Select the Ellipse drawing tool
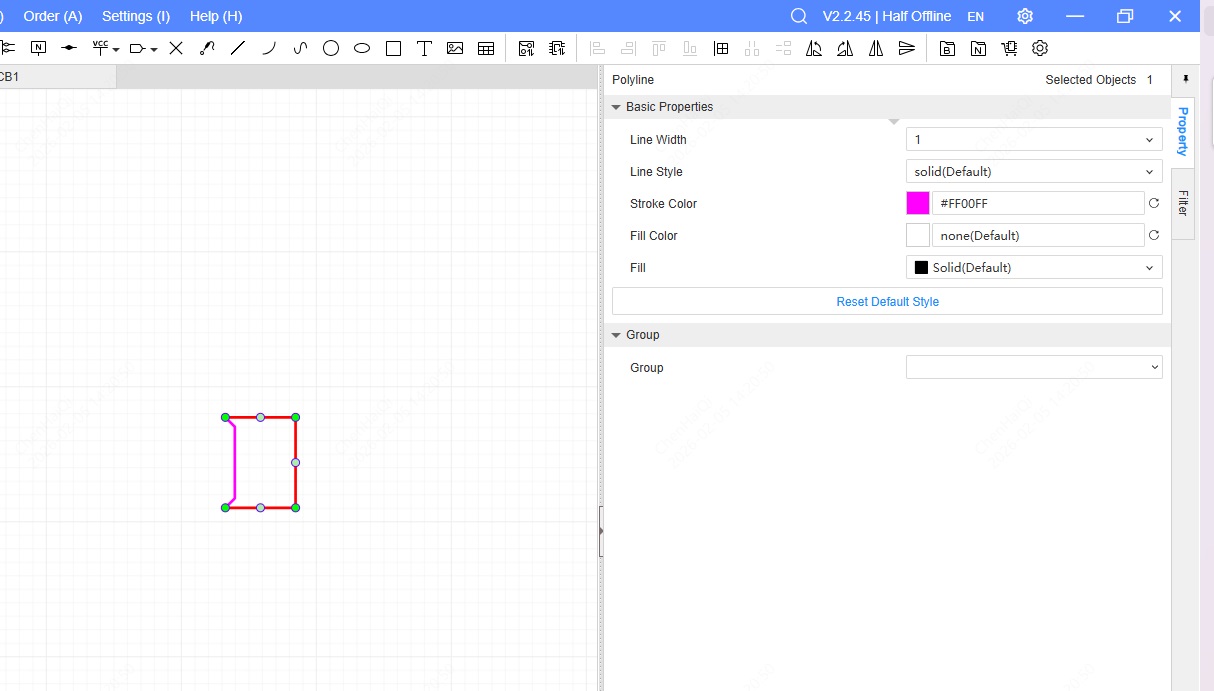Viewport: 1214px width, 691px height. click(x=362, y=48)
